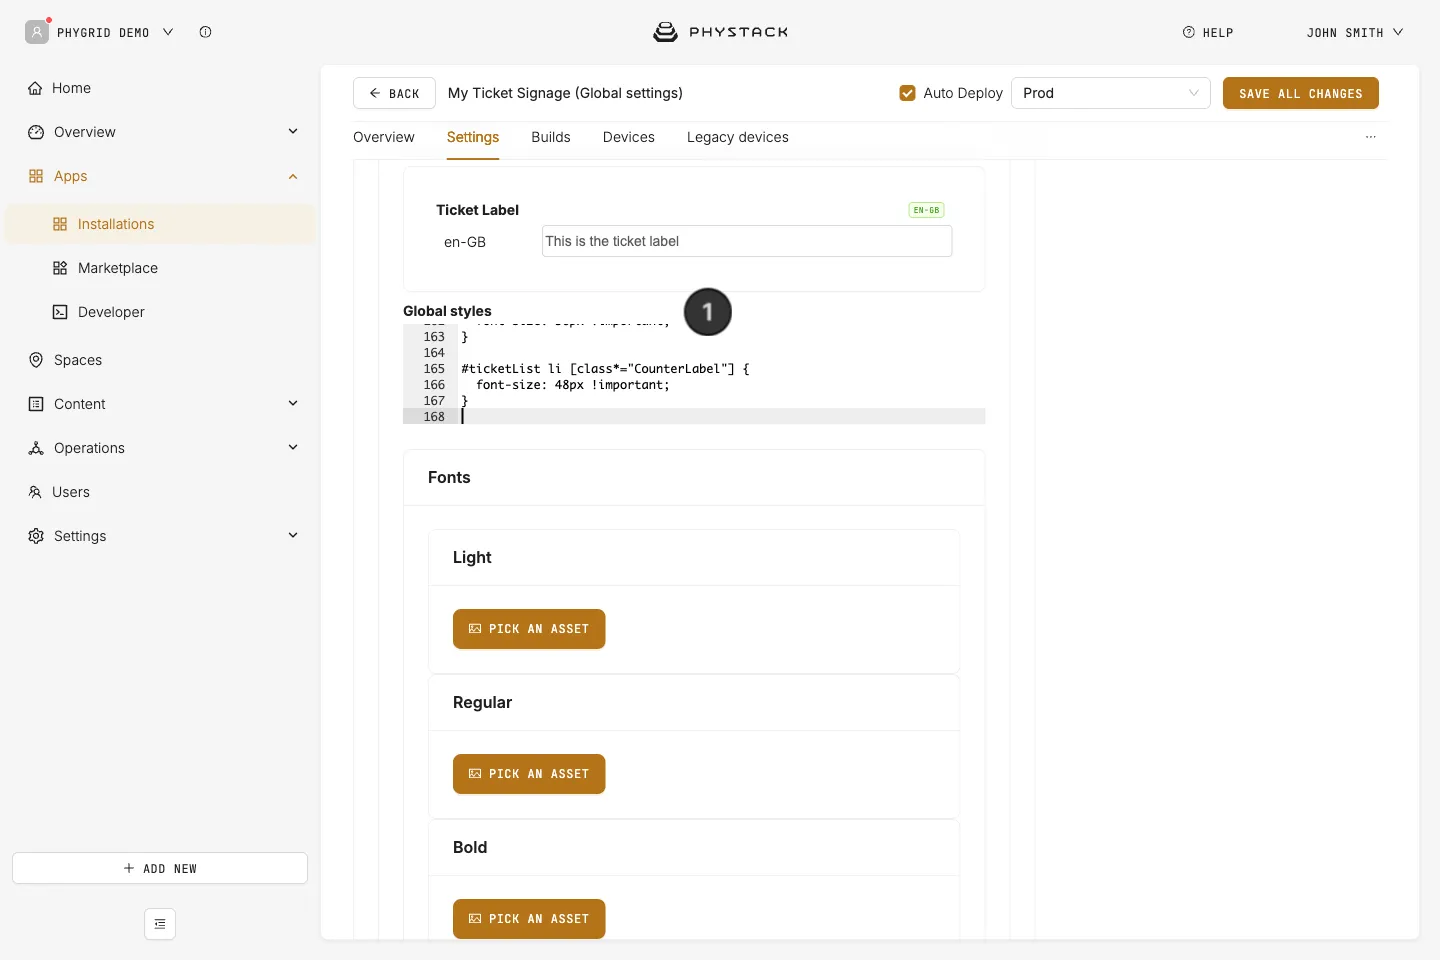The image size is (1440, 960).
Task: Click the Spaces location pin icon
Action: click(x=36, y=360)
